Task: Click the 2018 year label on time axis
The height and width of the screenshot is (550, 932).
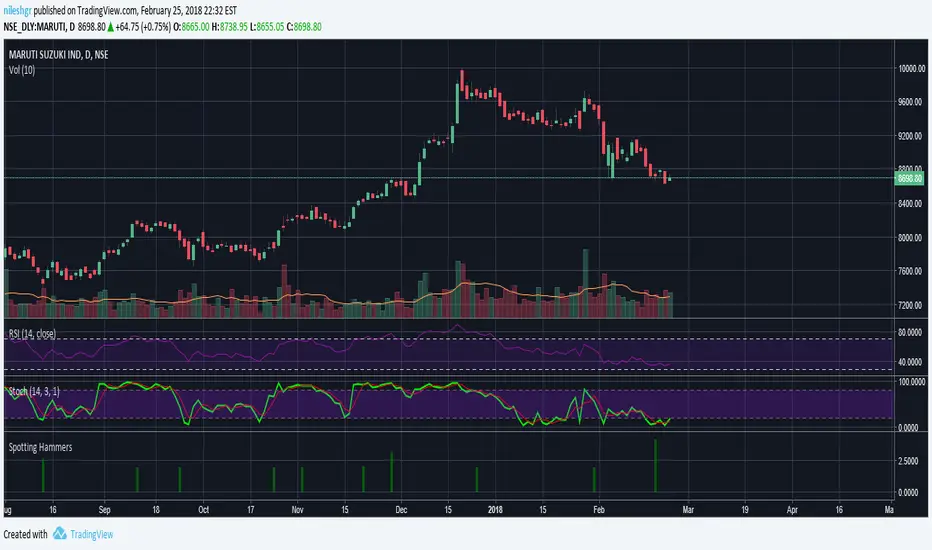Action: (x=495, y=510)
